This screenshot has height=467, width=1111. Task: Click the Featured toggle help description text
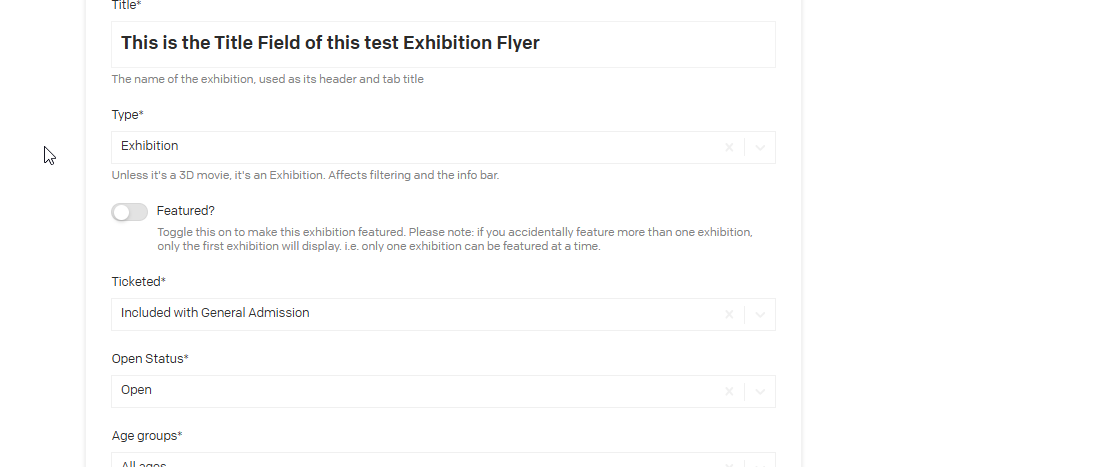click(x=455, y=239)
